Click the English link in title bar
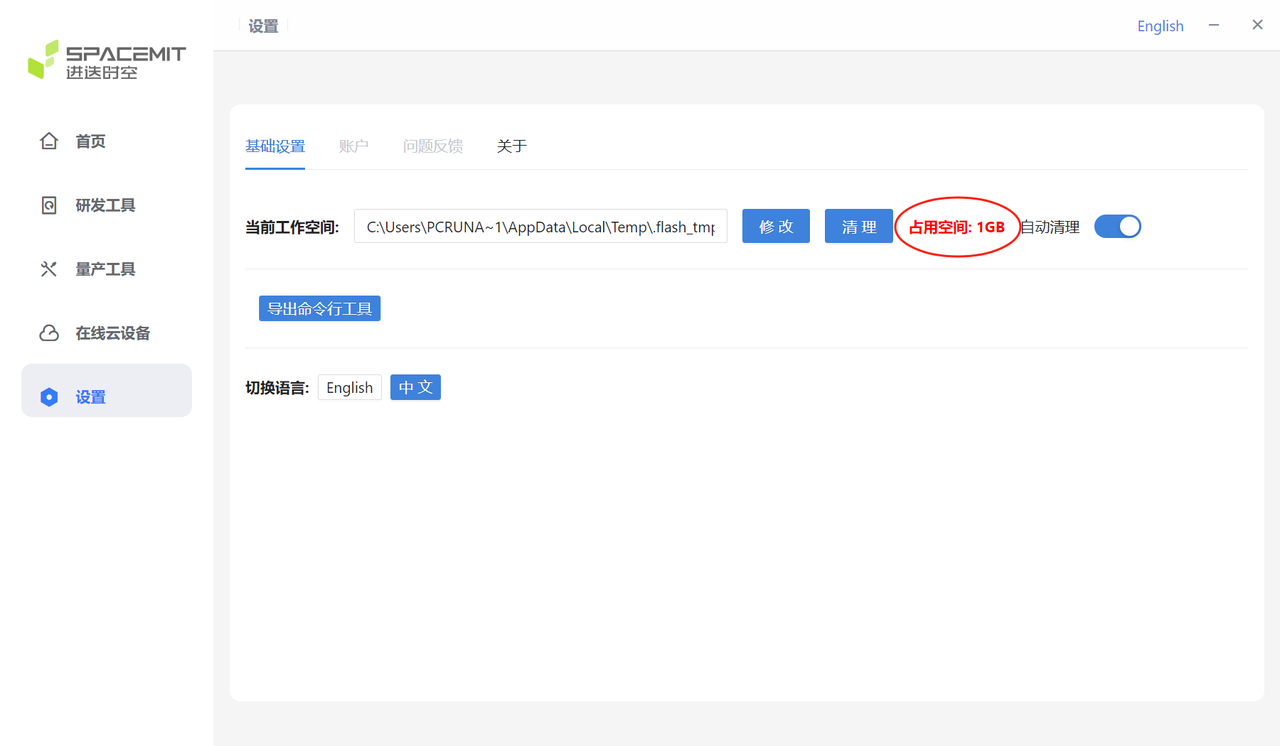1280x746 pixels. 1160,26
